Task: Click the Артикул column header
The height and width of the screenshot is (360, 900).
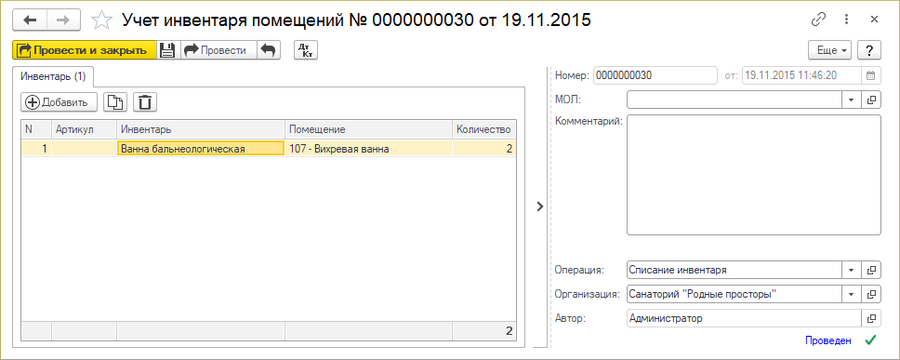Action: click(x=84, y=129)
